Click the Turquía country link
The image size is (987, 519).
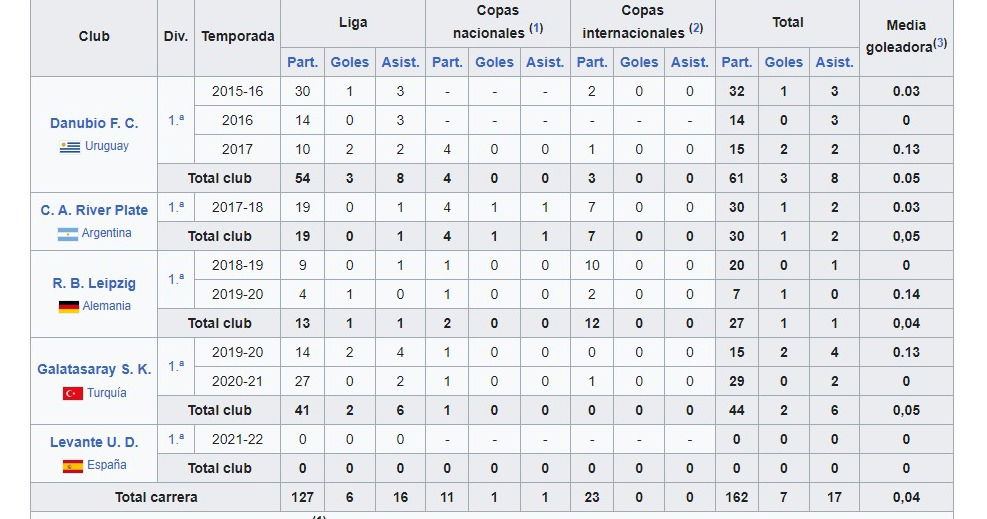pos(107,393)
